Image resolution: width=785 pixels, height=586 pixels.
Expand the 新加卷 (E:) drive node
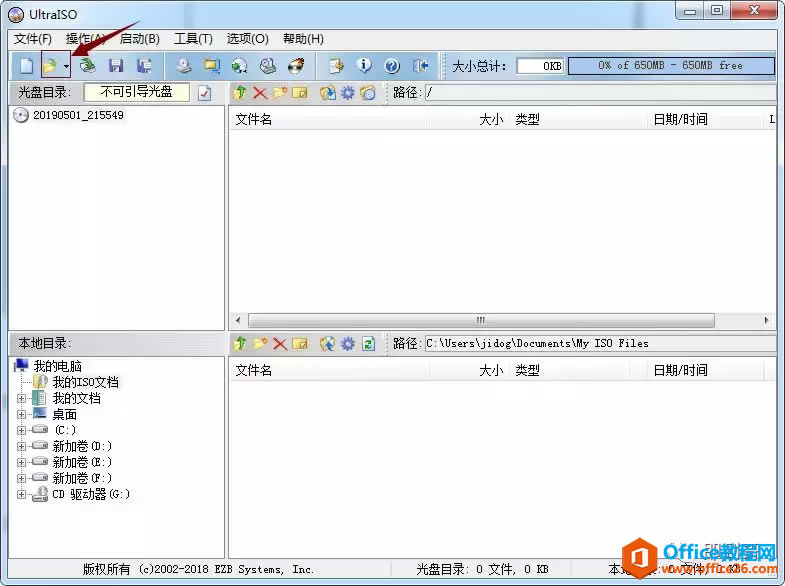(x=22, y=462)
